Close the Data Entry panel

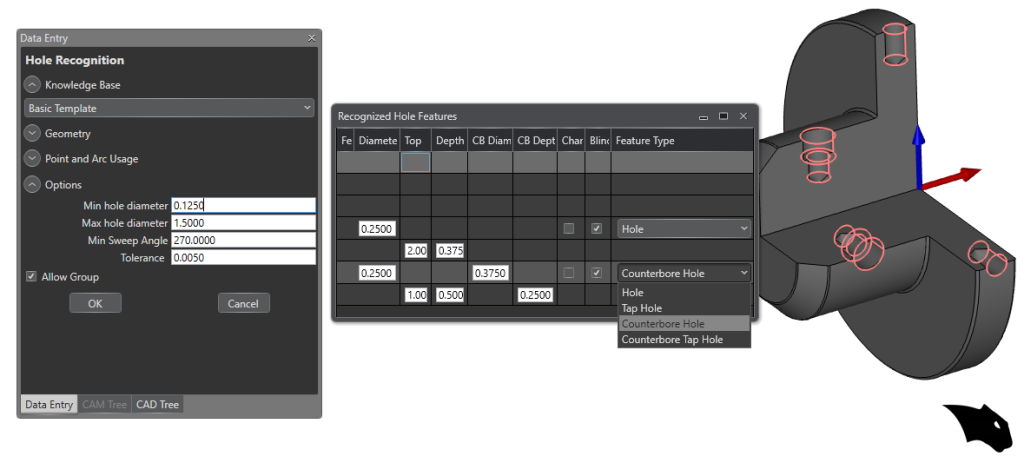pyautogui.click(x=311, y=38)
